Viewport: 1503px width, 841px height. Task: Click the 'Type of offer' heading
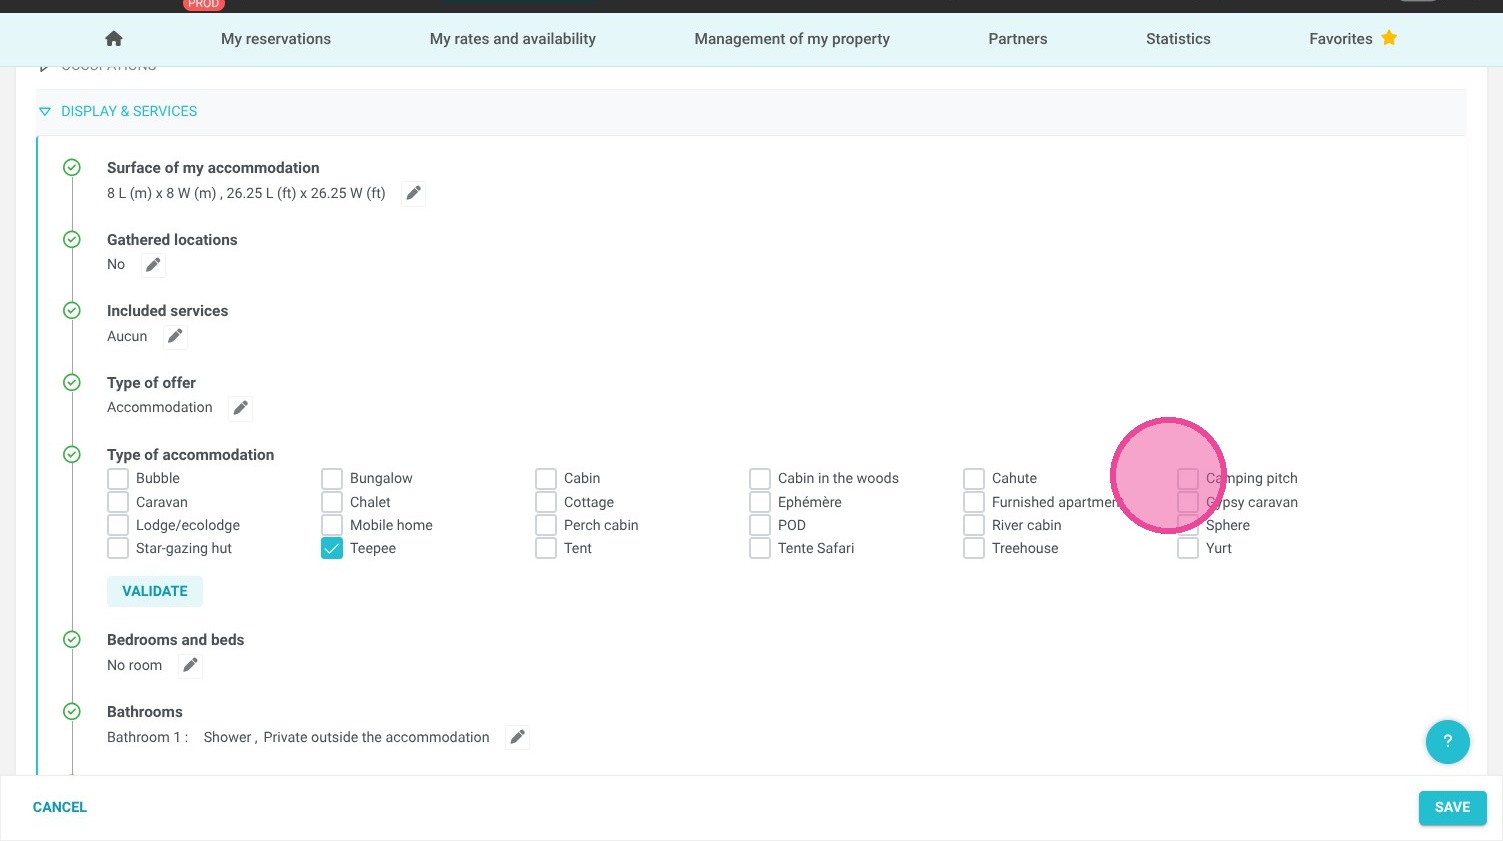151,383
